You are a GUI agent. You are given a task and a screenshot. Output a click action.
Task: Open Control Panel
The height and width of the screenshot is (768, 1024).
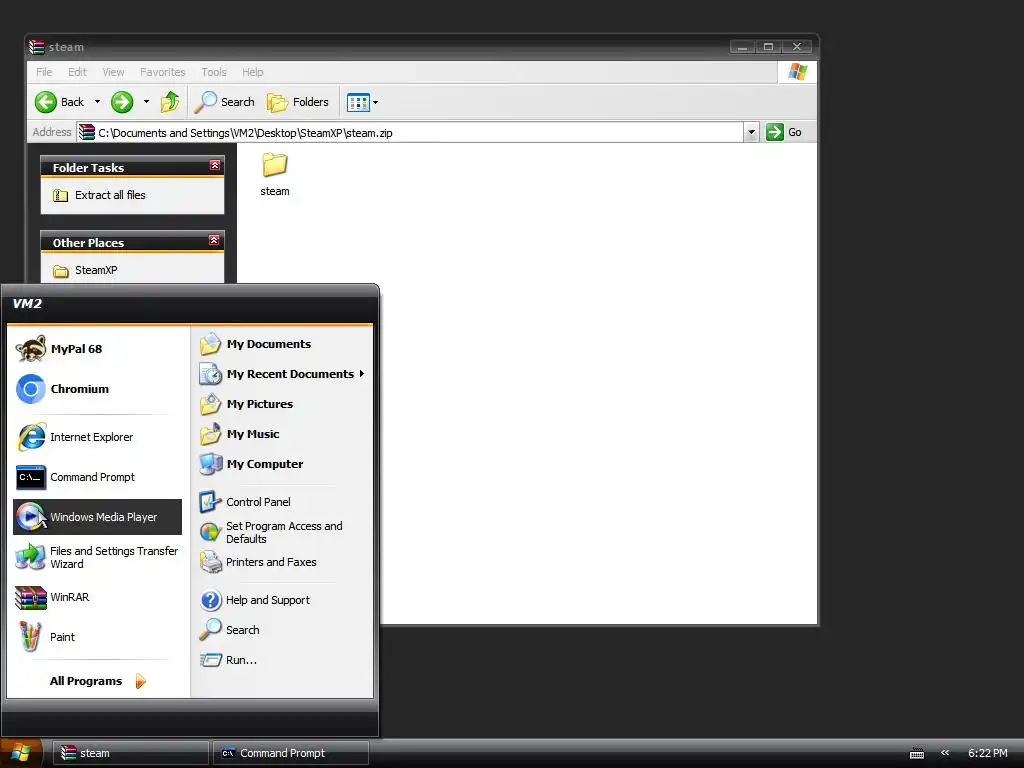(282, 502)
